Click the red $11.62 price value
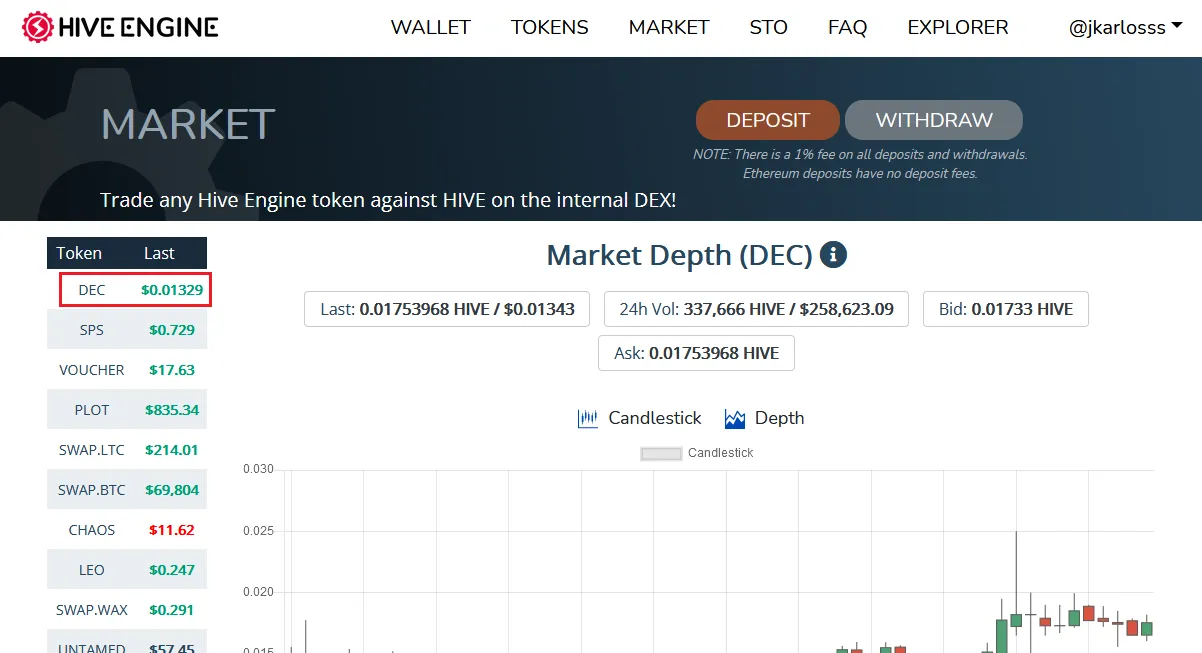 pos(172,529)
